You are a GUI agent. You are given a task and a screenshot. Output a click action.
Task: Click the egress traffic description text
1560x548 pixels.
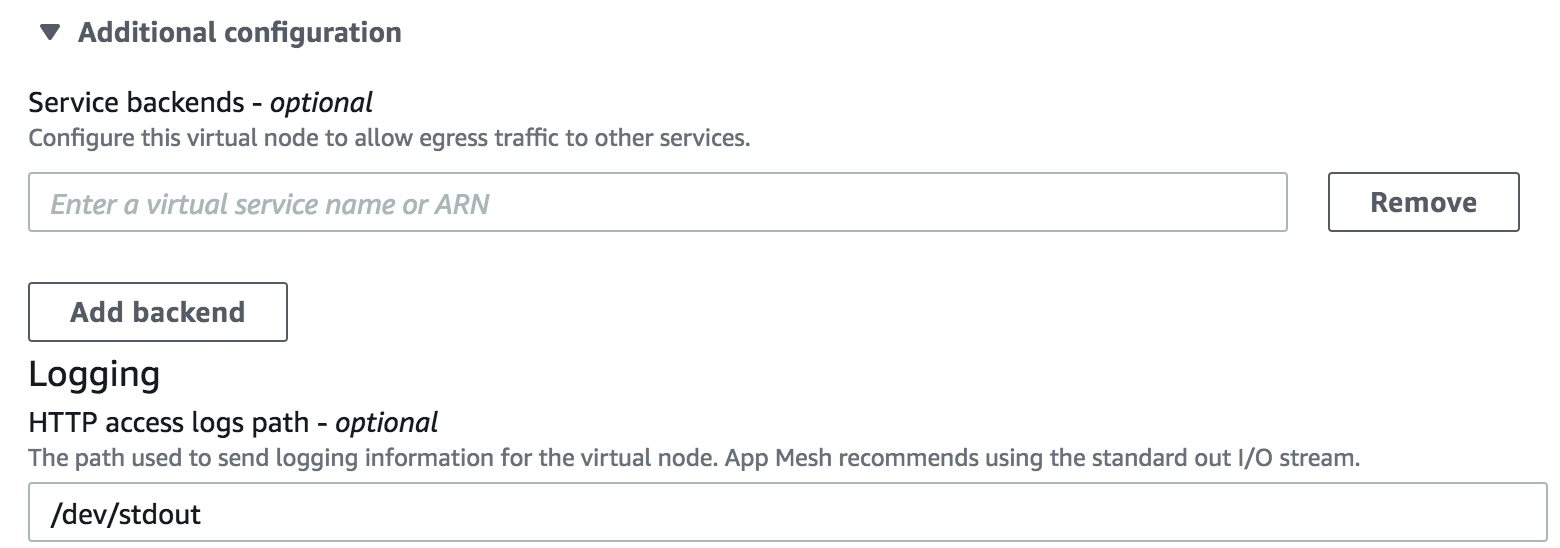click(x=388, y=137)
